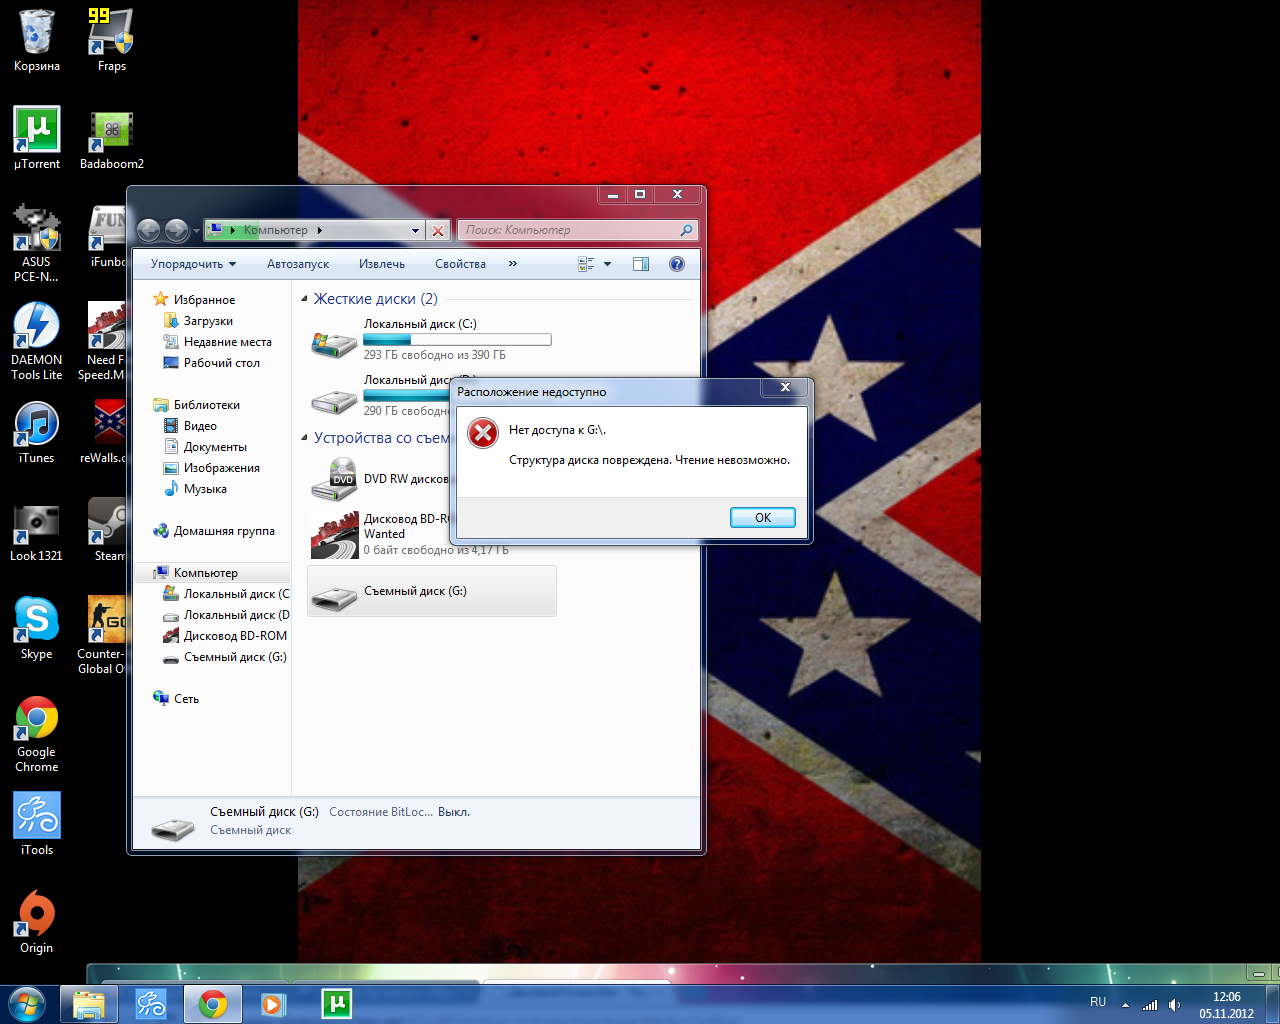This screenshot has height=1024, width=1280.
Task: Open the Badaboom2 desktop shortcut
Action: tap(112, 138)
